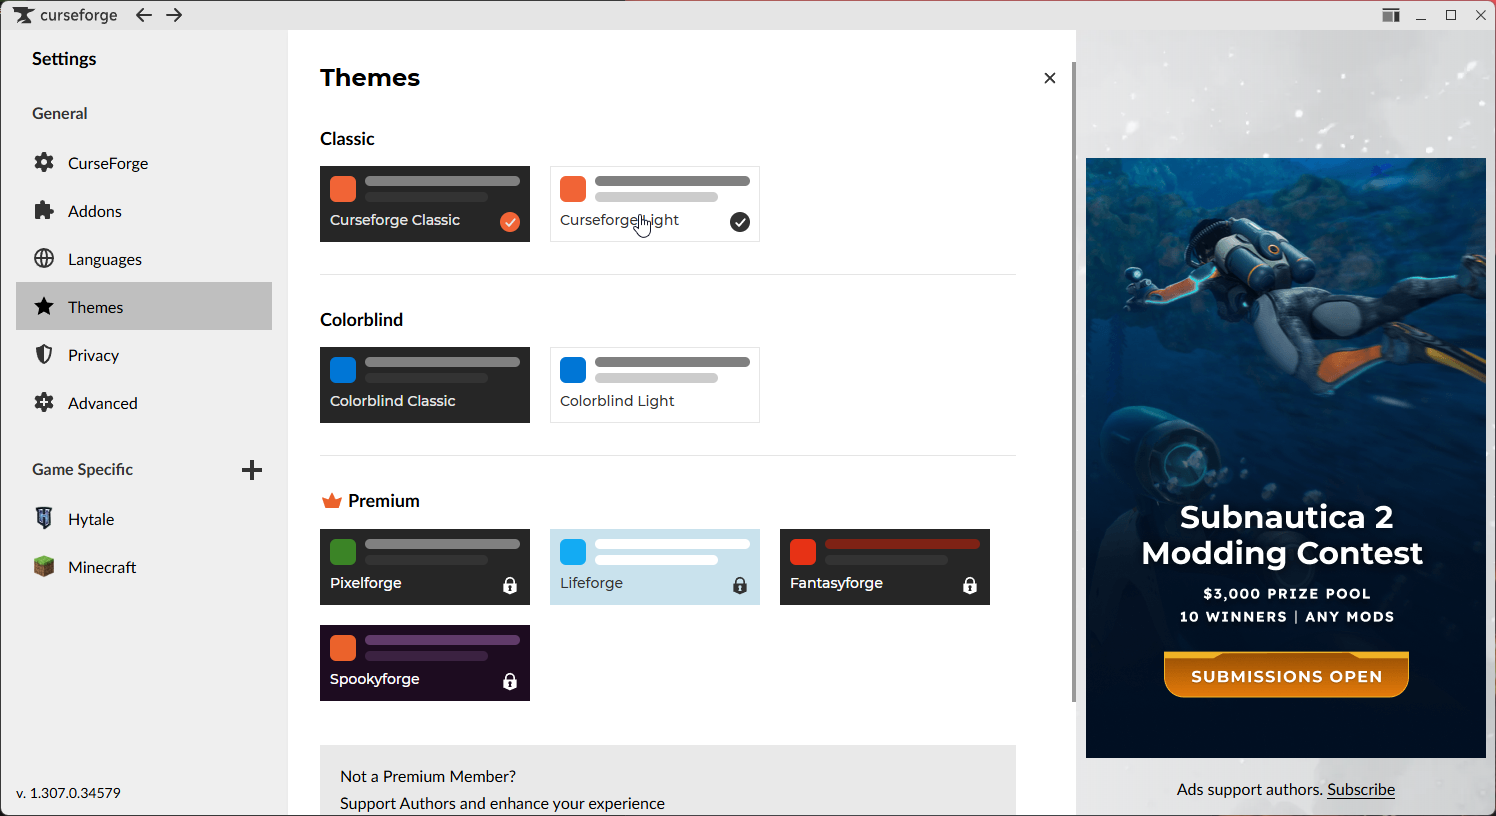Add a game with the plus icon
The width and height of the screenshot is (1496, 816).
(252, 470)
